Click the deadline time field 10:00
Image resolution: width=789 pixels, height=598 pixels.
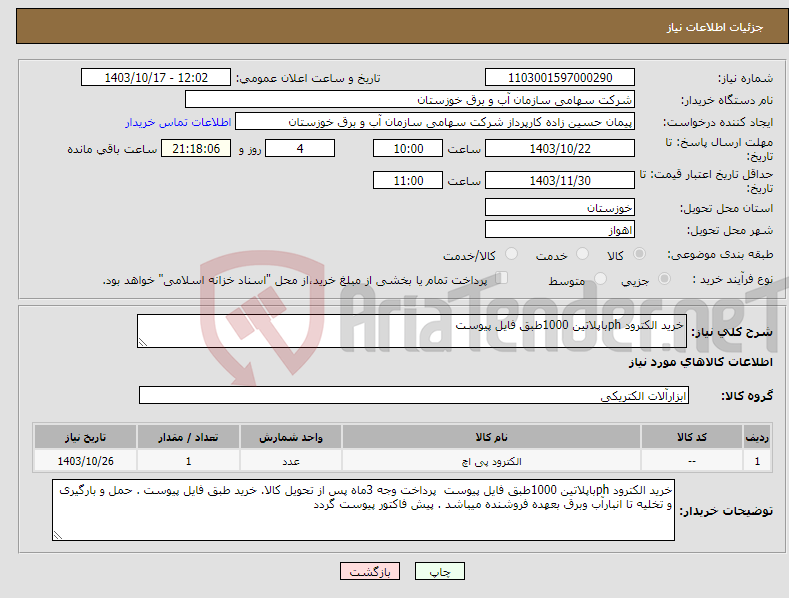pos(408,148)
